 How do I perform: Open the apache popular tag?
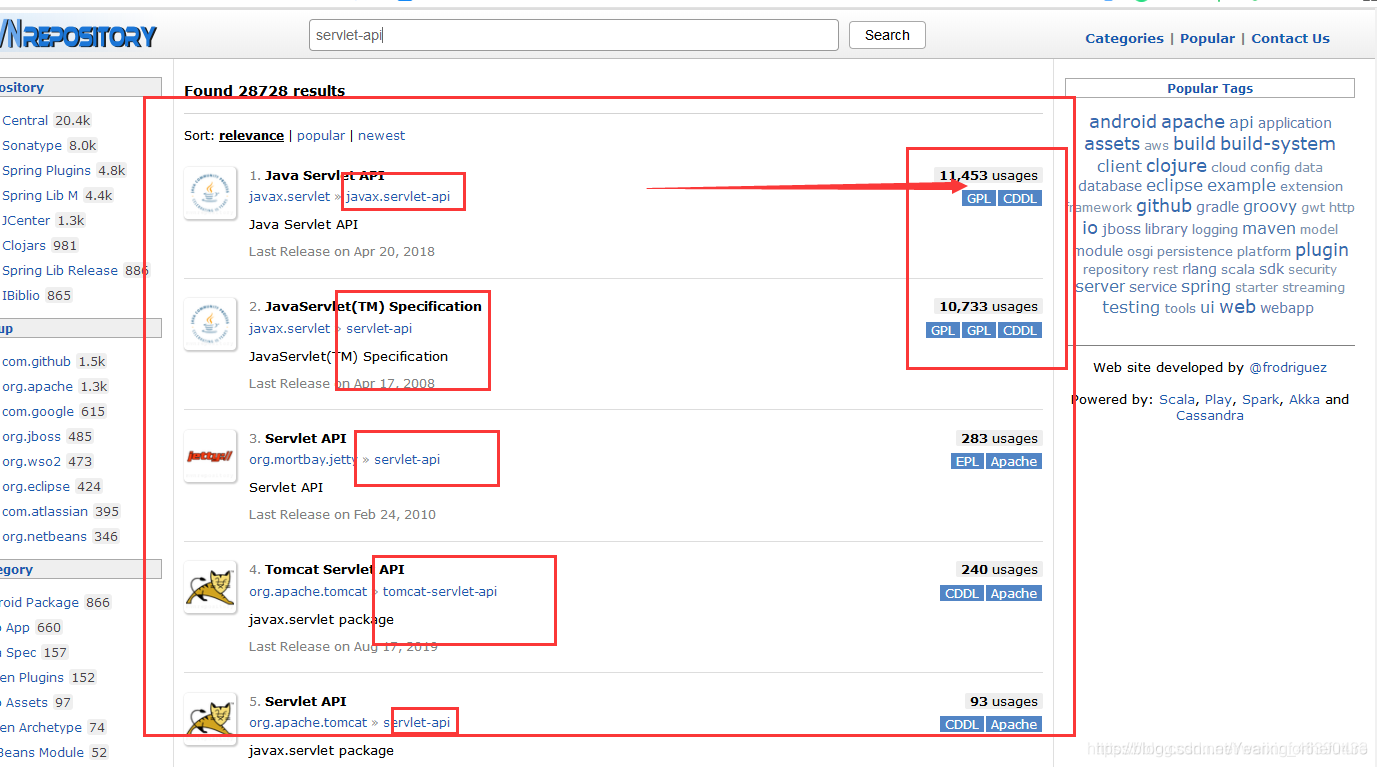click(x=1193, y=122)
